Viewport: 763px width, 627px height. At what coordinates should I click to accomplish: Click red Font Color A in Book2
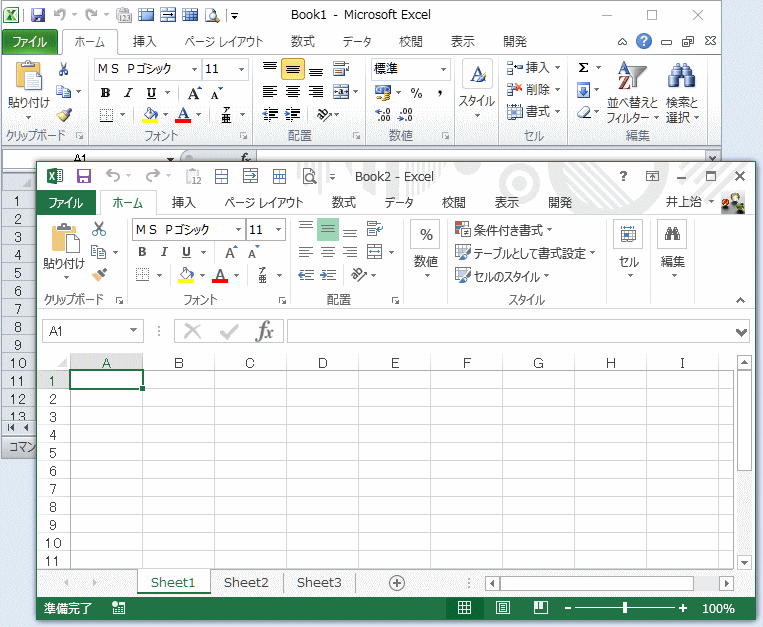click(x=220, y=275)
